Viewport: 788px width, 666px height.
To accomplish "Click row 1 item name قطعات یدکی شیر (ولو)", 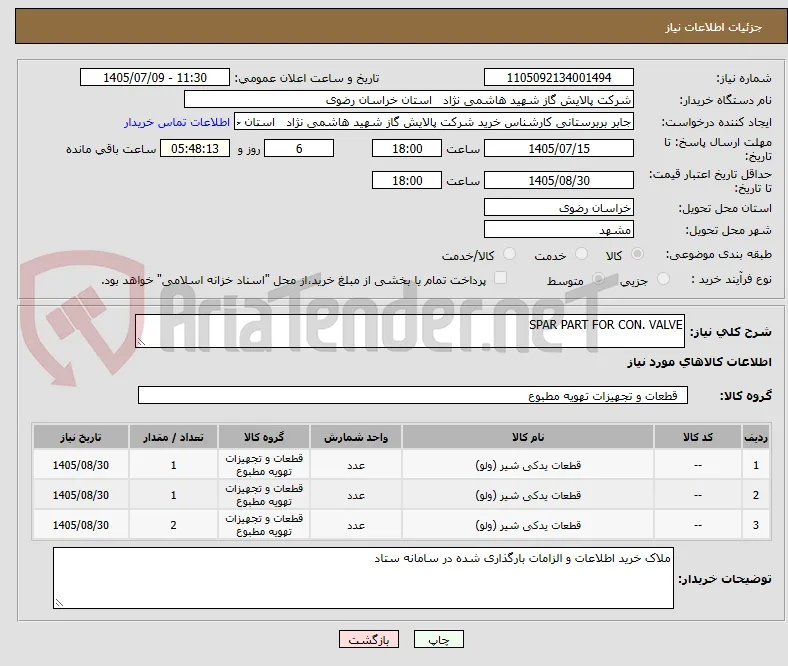I will point(528,465).
